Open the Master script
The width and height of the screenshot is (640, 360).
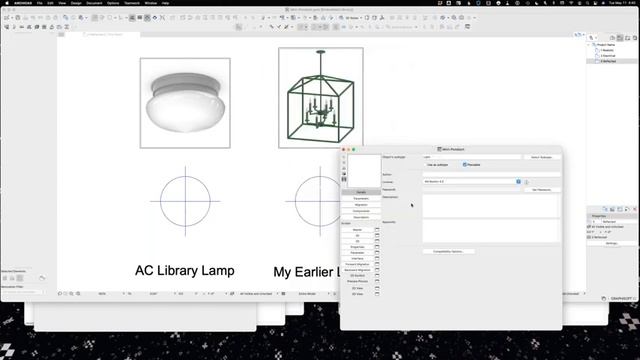tap(358, 230)
